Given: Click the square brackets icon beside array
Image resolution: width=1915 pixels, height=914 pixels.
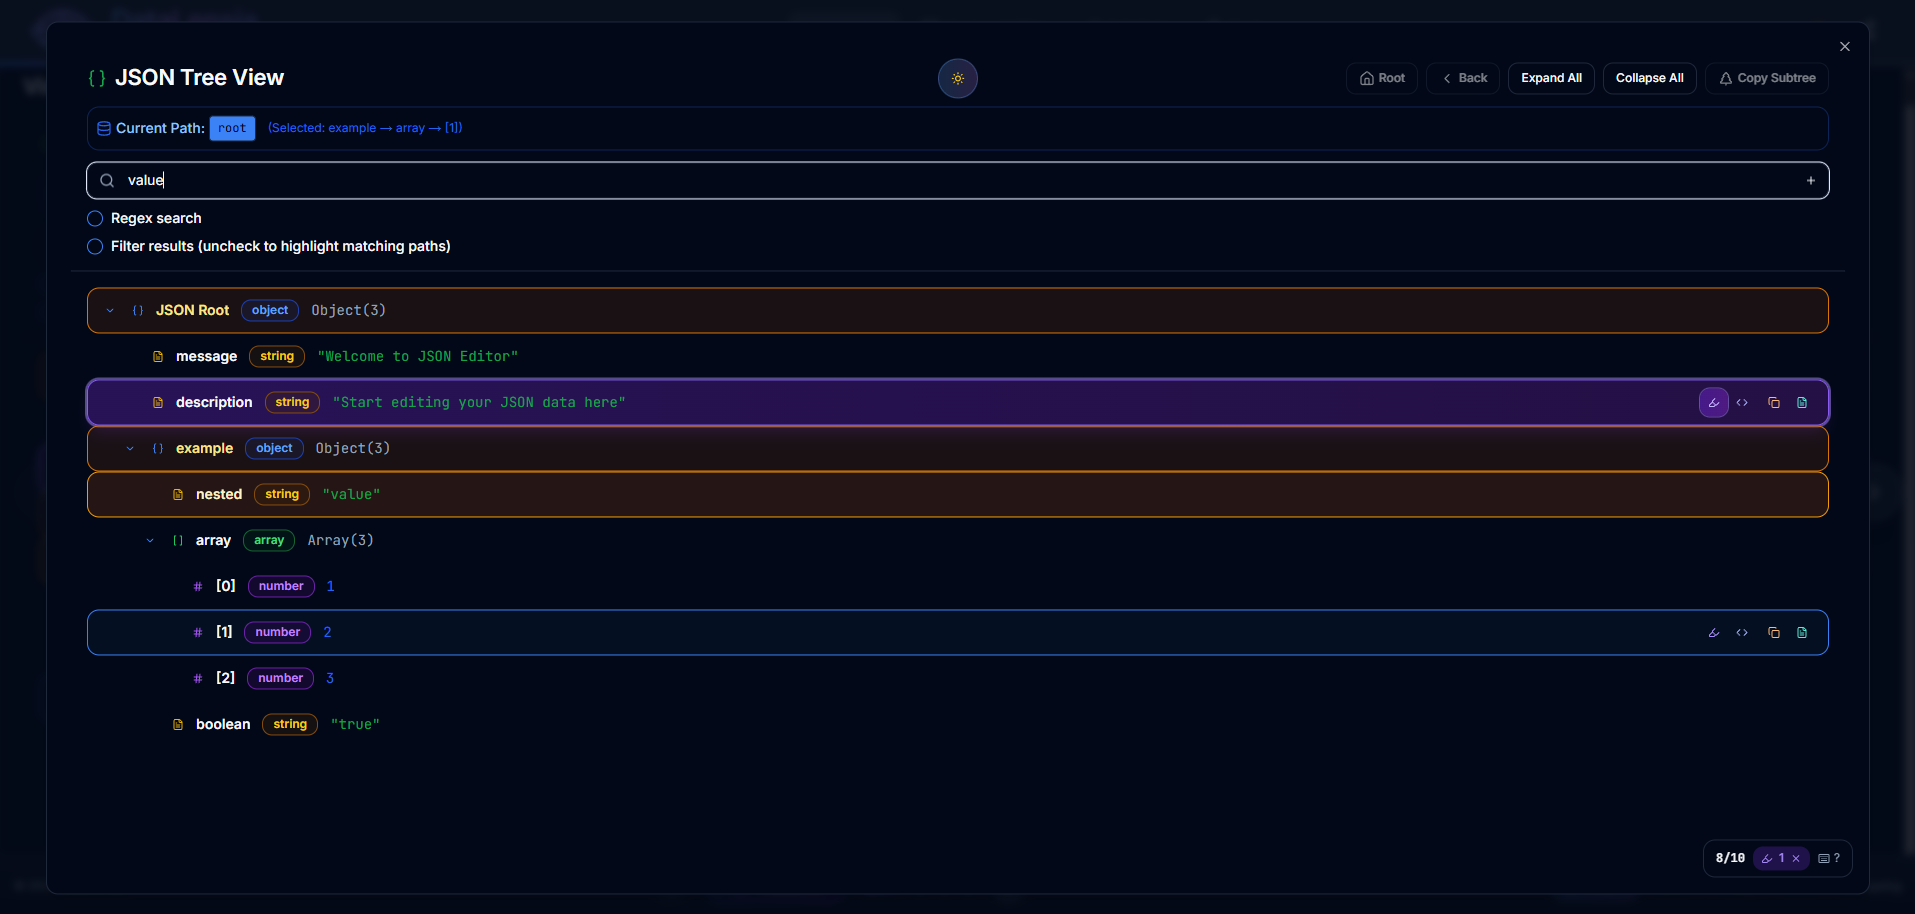Looking at the screenshot, I should [178, 541].
